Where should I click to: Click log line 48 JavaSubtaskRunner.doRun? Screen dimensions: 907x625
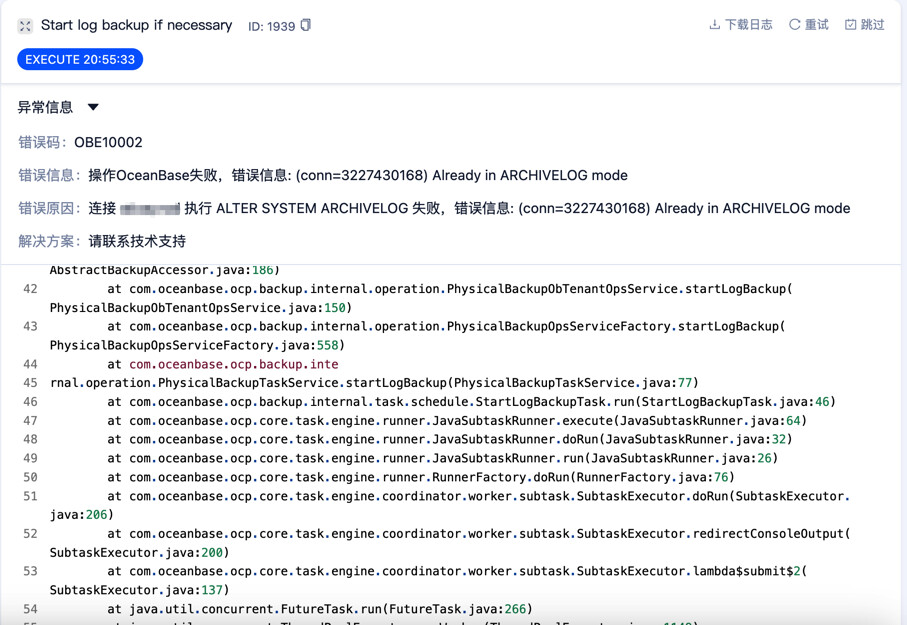coord(449,439)
